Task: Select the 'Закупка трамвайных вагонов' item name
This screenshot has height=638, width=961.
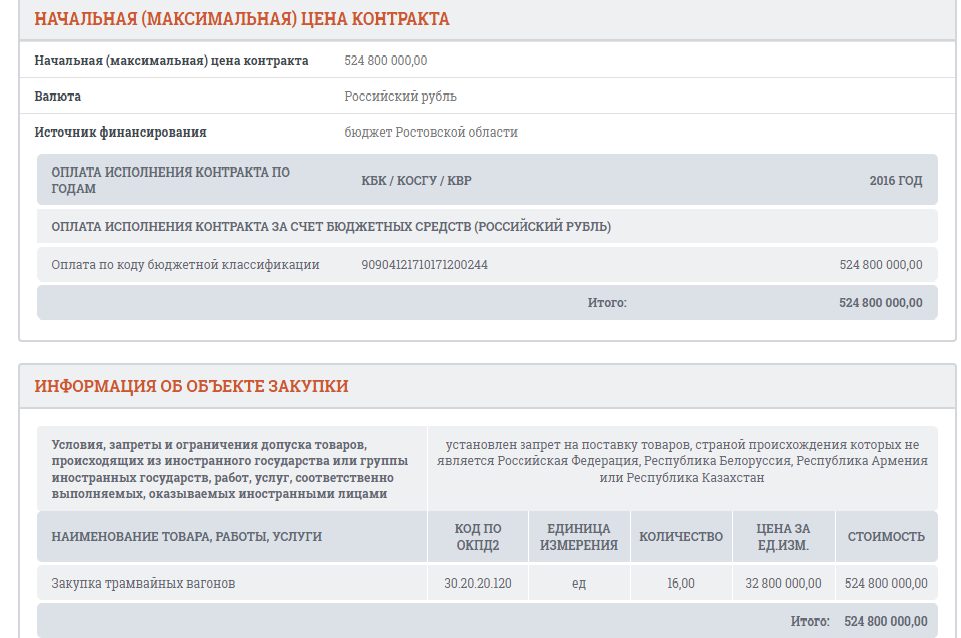Action: coord(143,583)
